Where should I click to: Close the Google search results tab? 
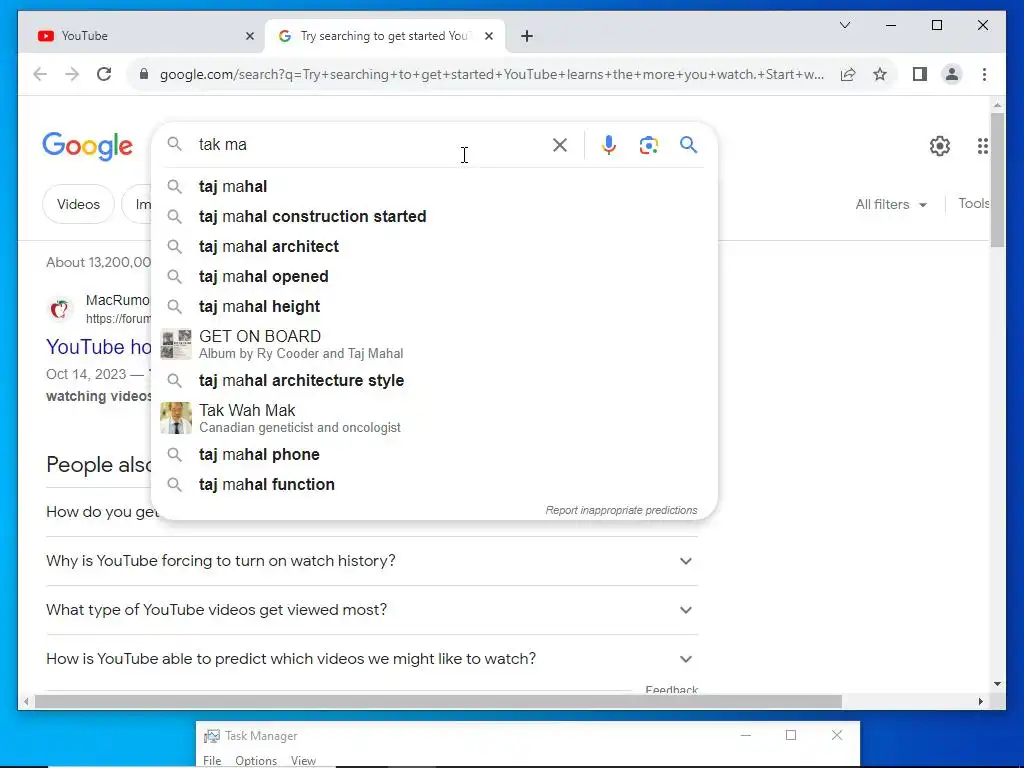click(x=488, y=36)
